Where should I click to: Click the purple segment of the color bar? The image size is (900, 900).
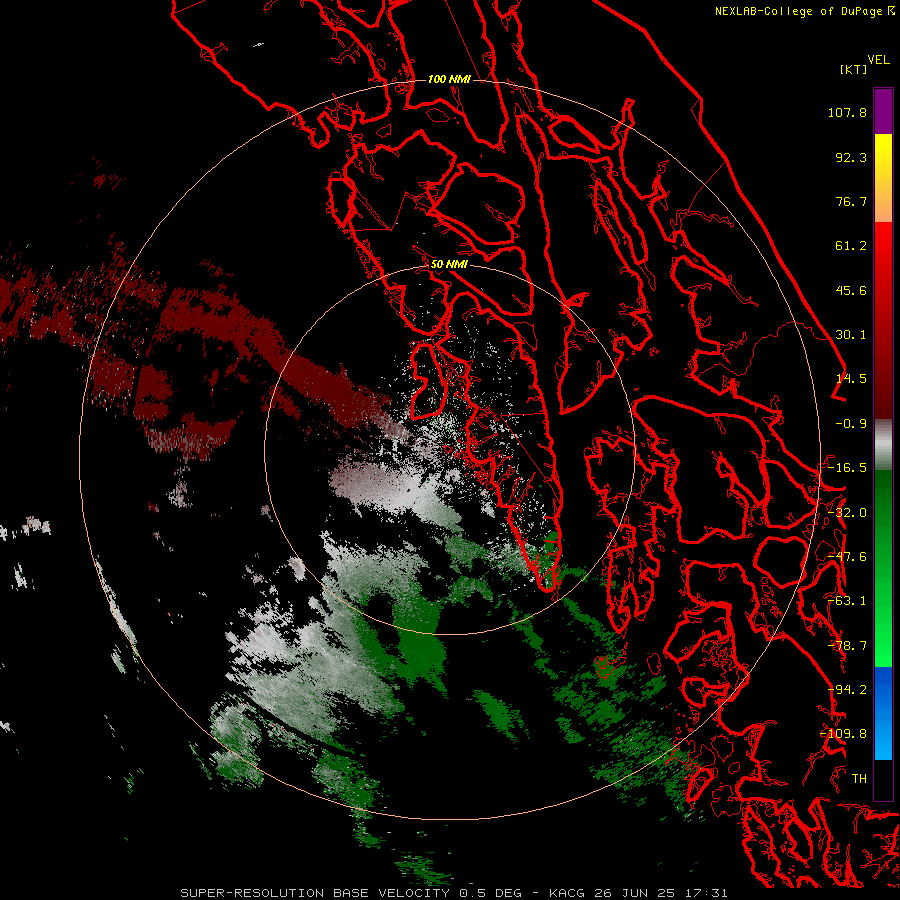(x=883, y=111)
